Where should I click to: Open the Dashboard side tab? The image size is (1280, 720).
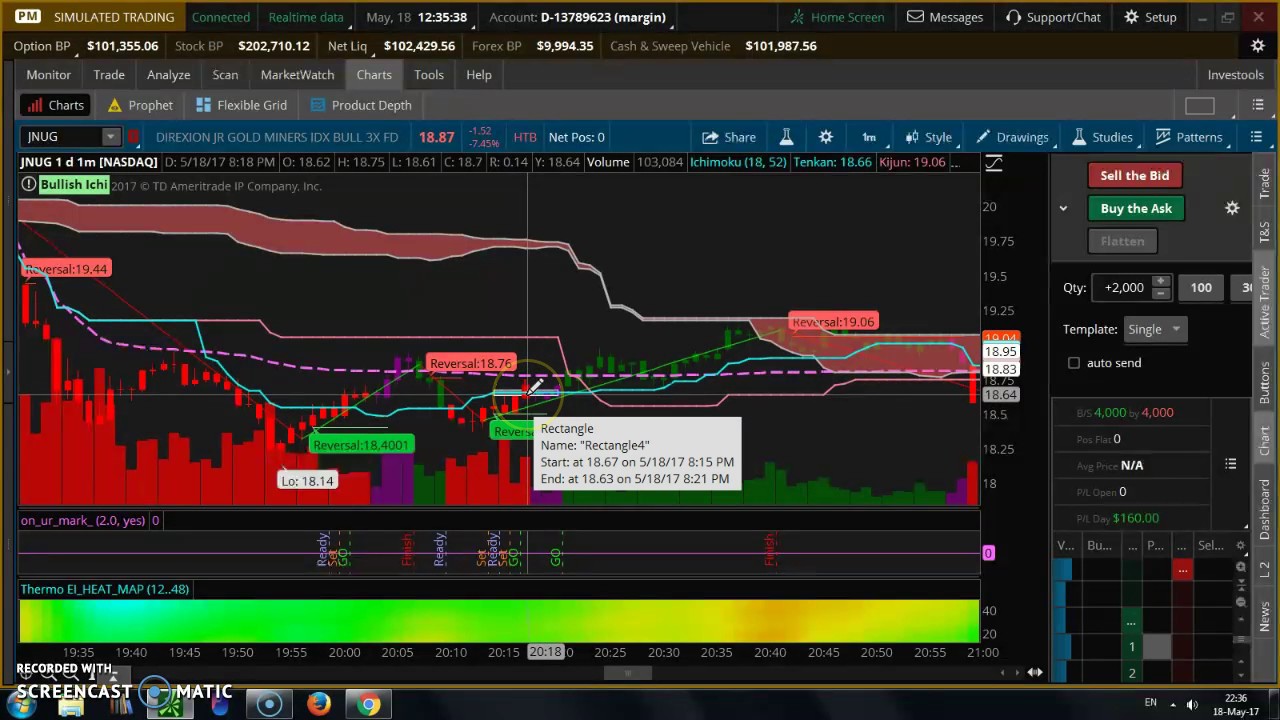click(x=1264, y=509)
